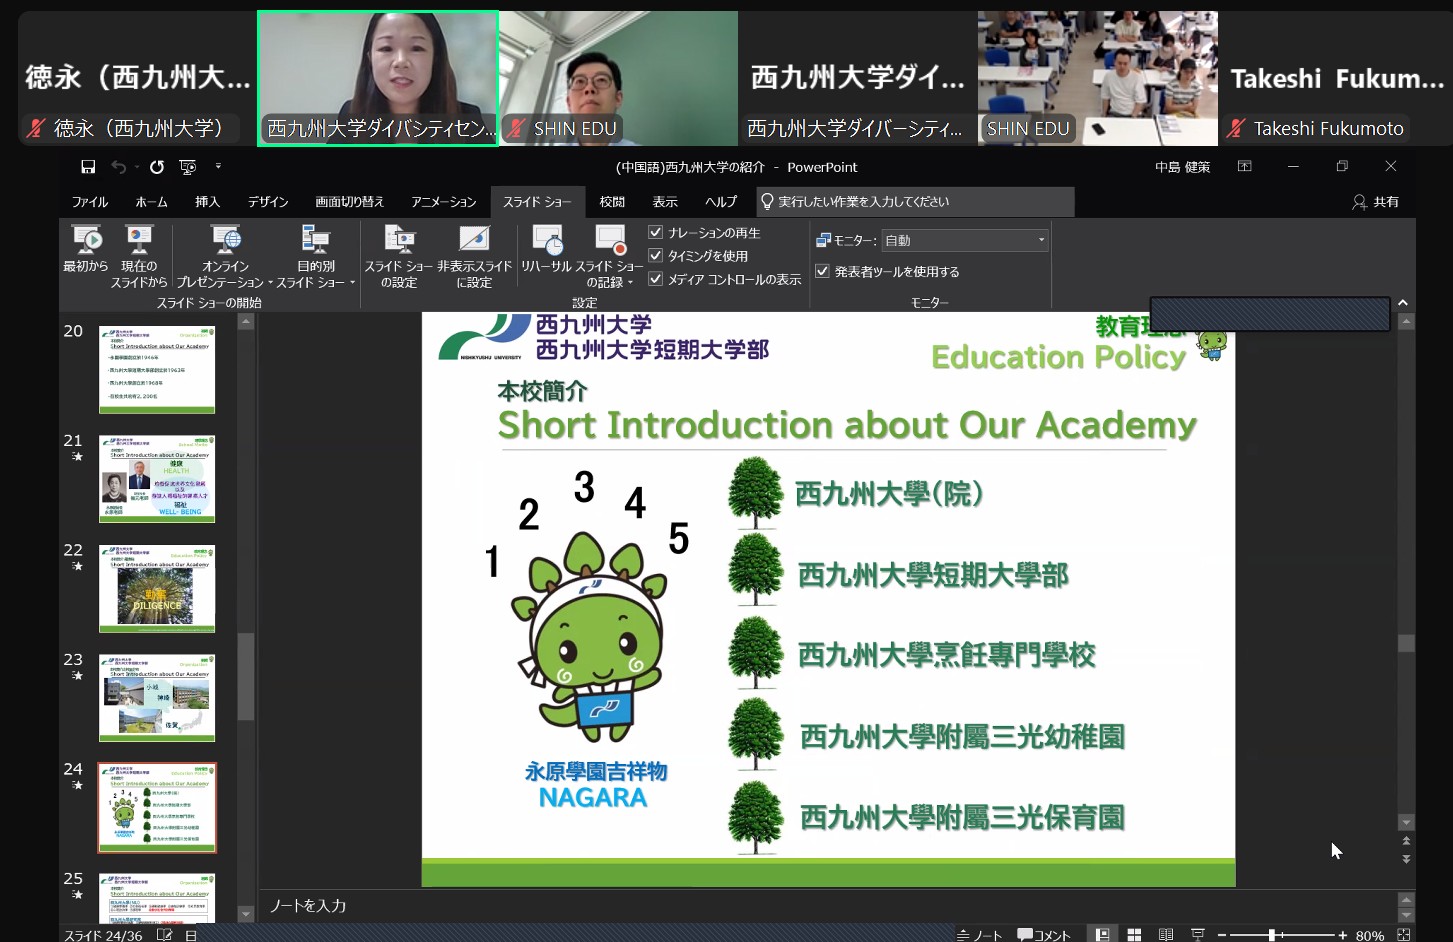Click the Redo/Repeat circular arrow icon
This screenshot has width=1453, height=942.
(156, 167)
